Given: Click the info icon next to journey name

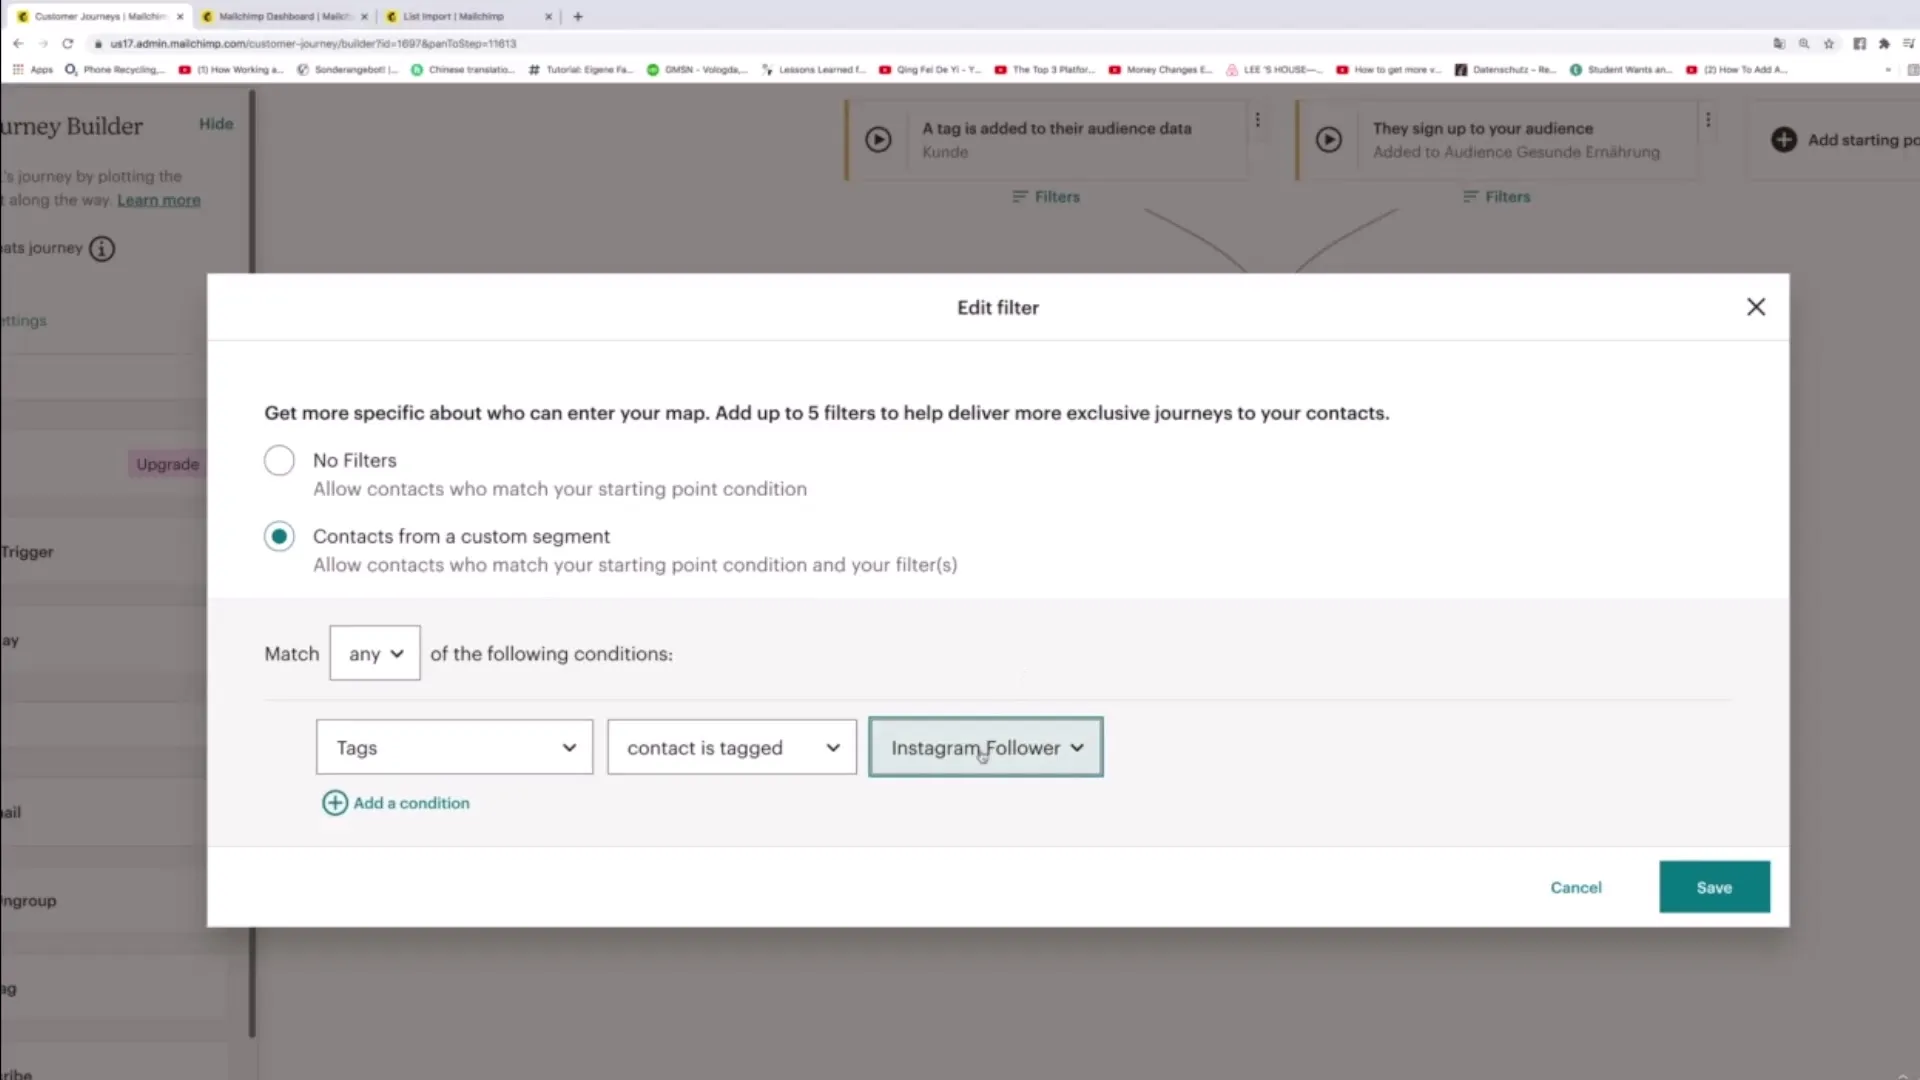Looking at the screenshot, I should point(102,248).
